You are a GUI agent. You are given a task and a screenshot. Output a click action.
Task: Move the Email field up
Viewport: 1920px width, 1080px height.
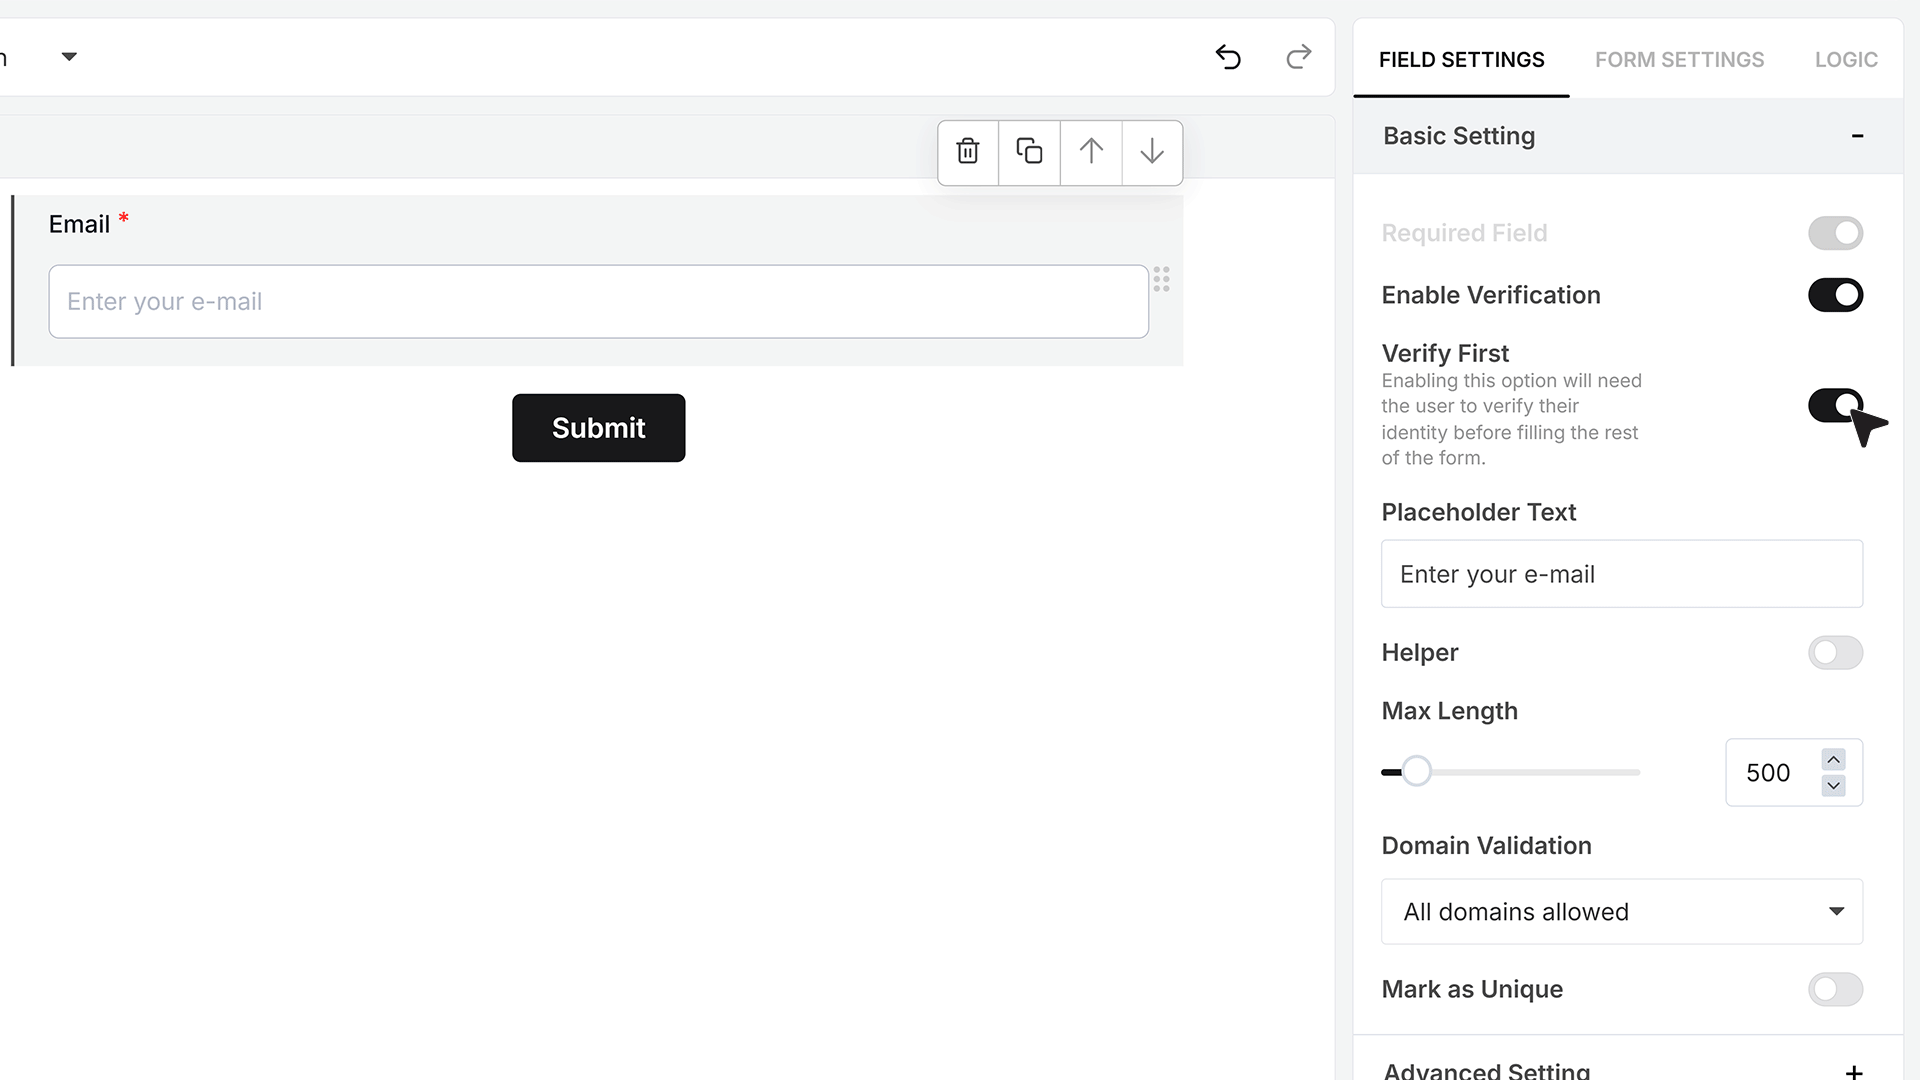click(1091, 152)
